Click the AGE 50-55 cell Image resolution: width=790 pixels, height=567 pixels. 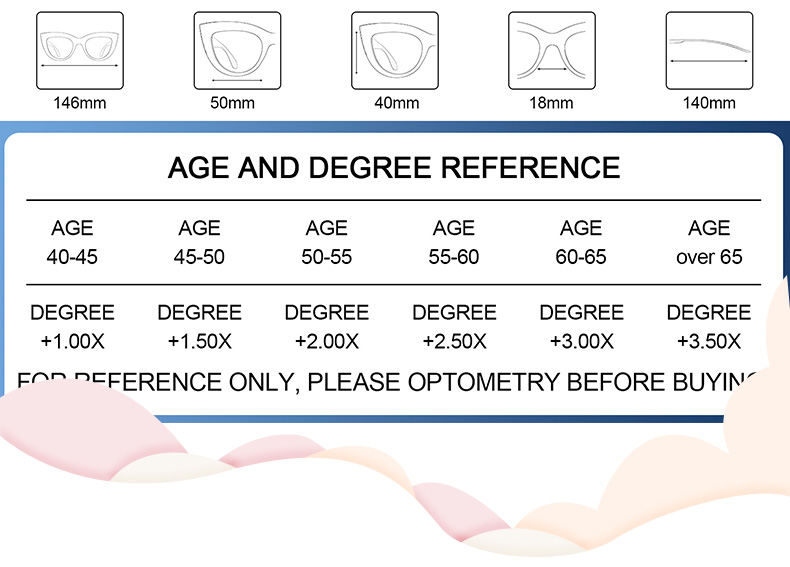pyautogui.click(x=327, y=243)
